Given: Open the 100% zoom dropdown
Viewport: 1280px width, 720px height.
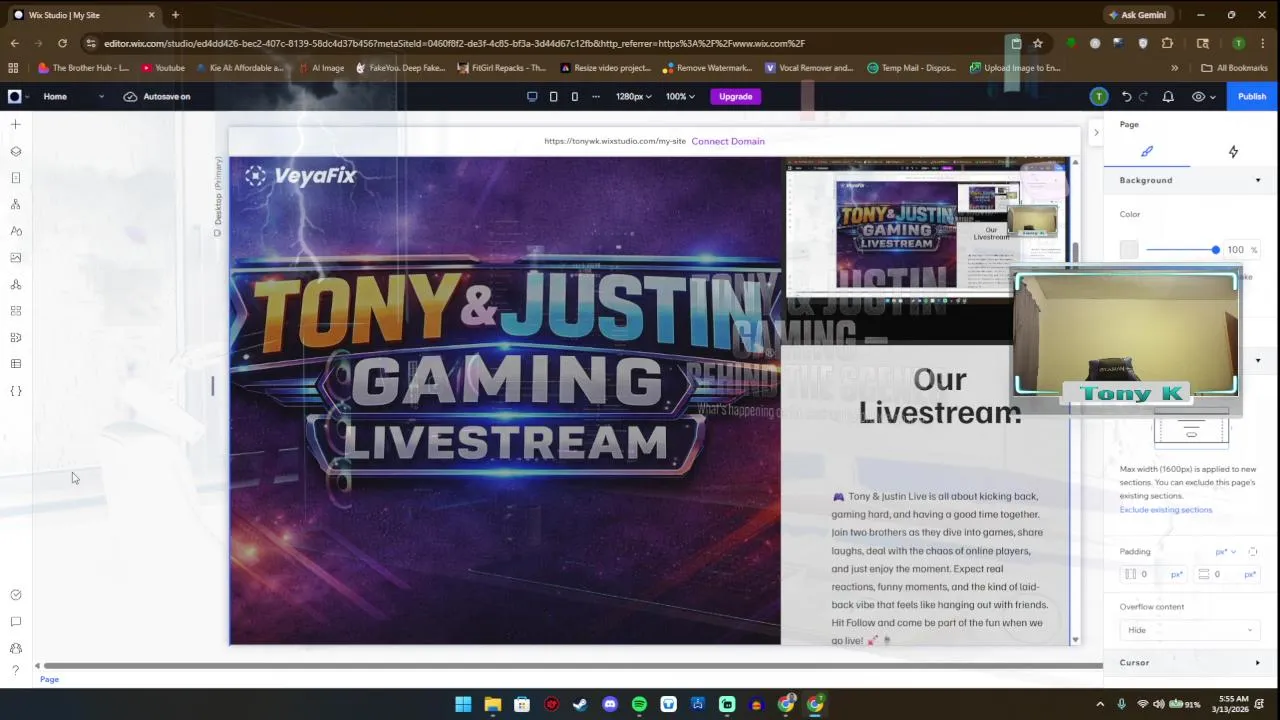Looking at the screenshot, I should [x=682, y=96].
